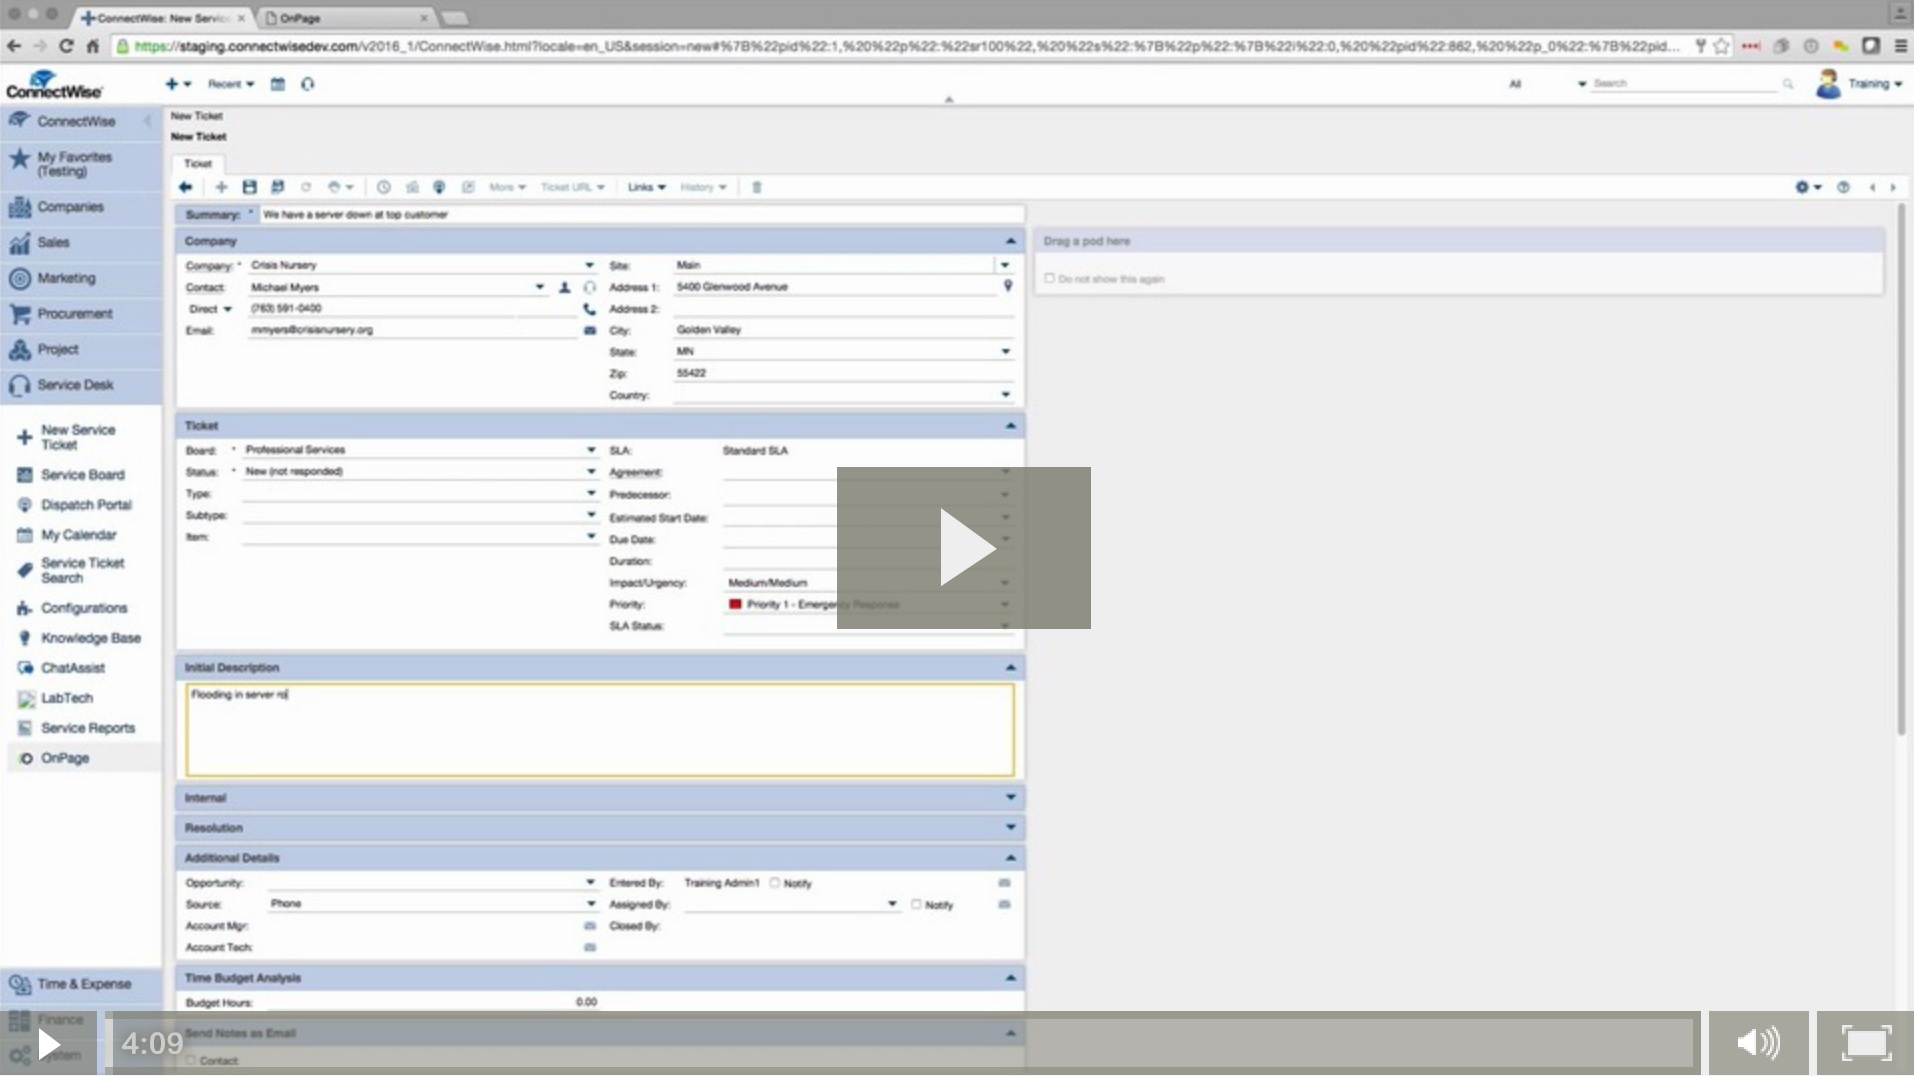Click the clock time entry icon
The height and width of the screenshot is (1076, 1914).
coord(383,187)
